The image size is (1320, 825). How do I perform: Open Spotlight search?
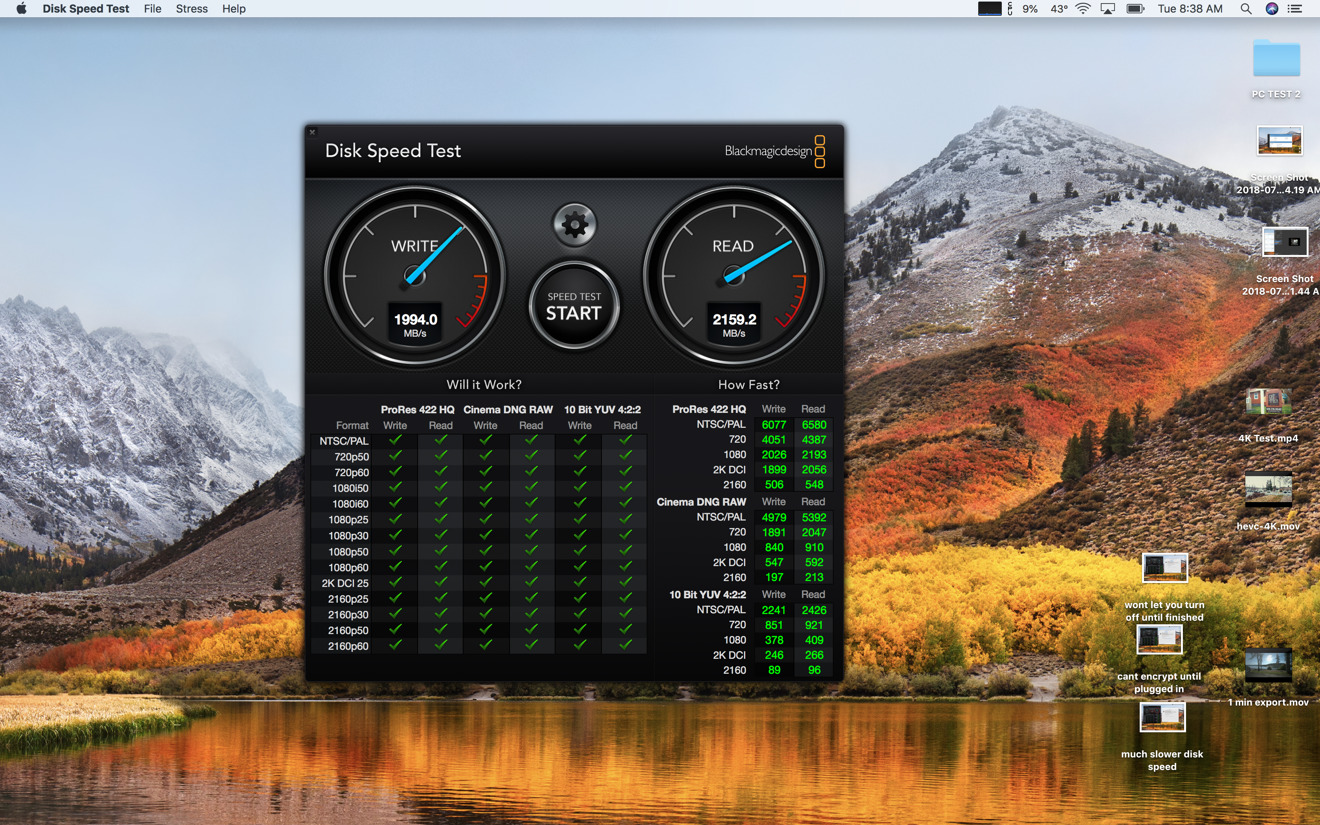click(1246, 9)
